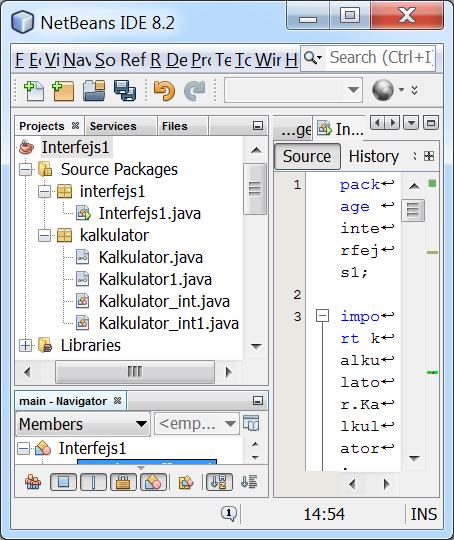The width and height of the screenshot is (454, 540).
Task: Open the configuration combo box in toolbar
Action: pyautogui.click(x=293, y=90)
